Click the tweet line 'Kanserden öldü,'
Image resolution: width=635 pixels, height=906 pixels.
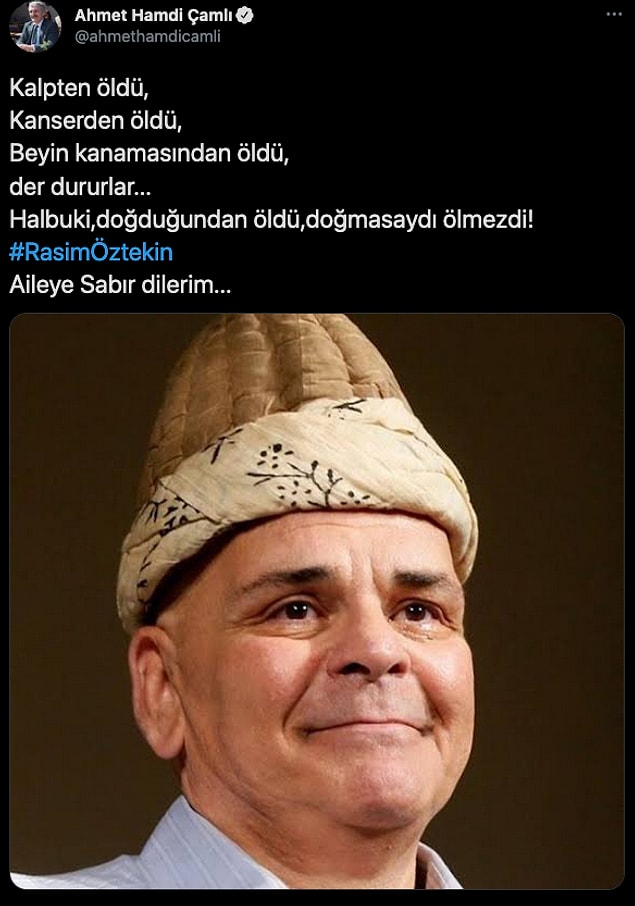pyautogui.click(x=95, y=120)
